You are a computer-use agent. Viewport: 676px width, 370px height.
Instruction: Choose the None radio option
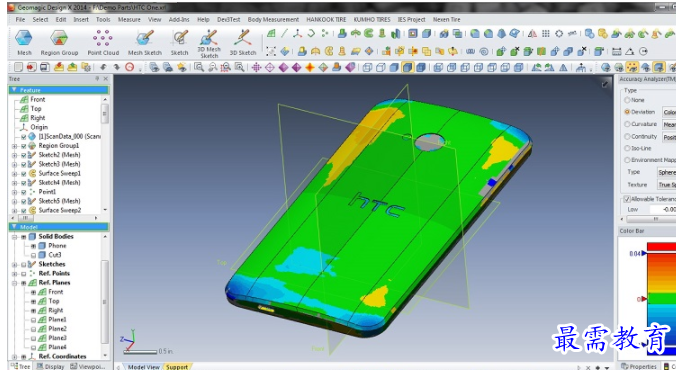[x=628, y=100]
